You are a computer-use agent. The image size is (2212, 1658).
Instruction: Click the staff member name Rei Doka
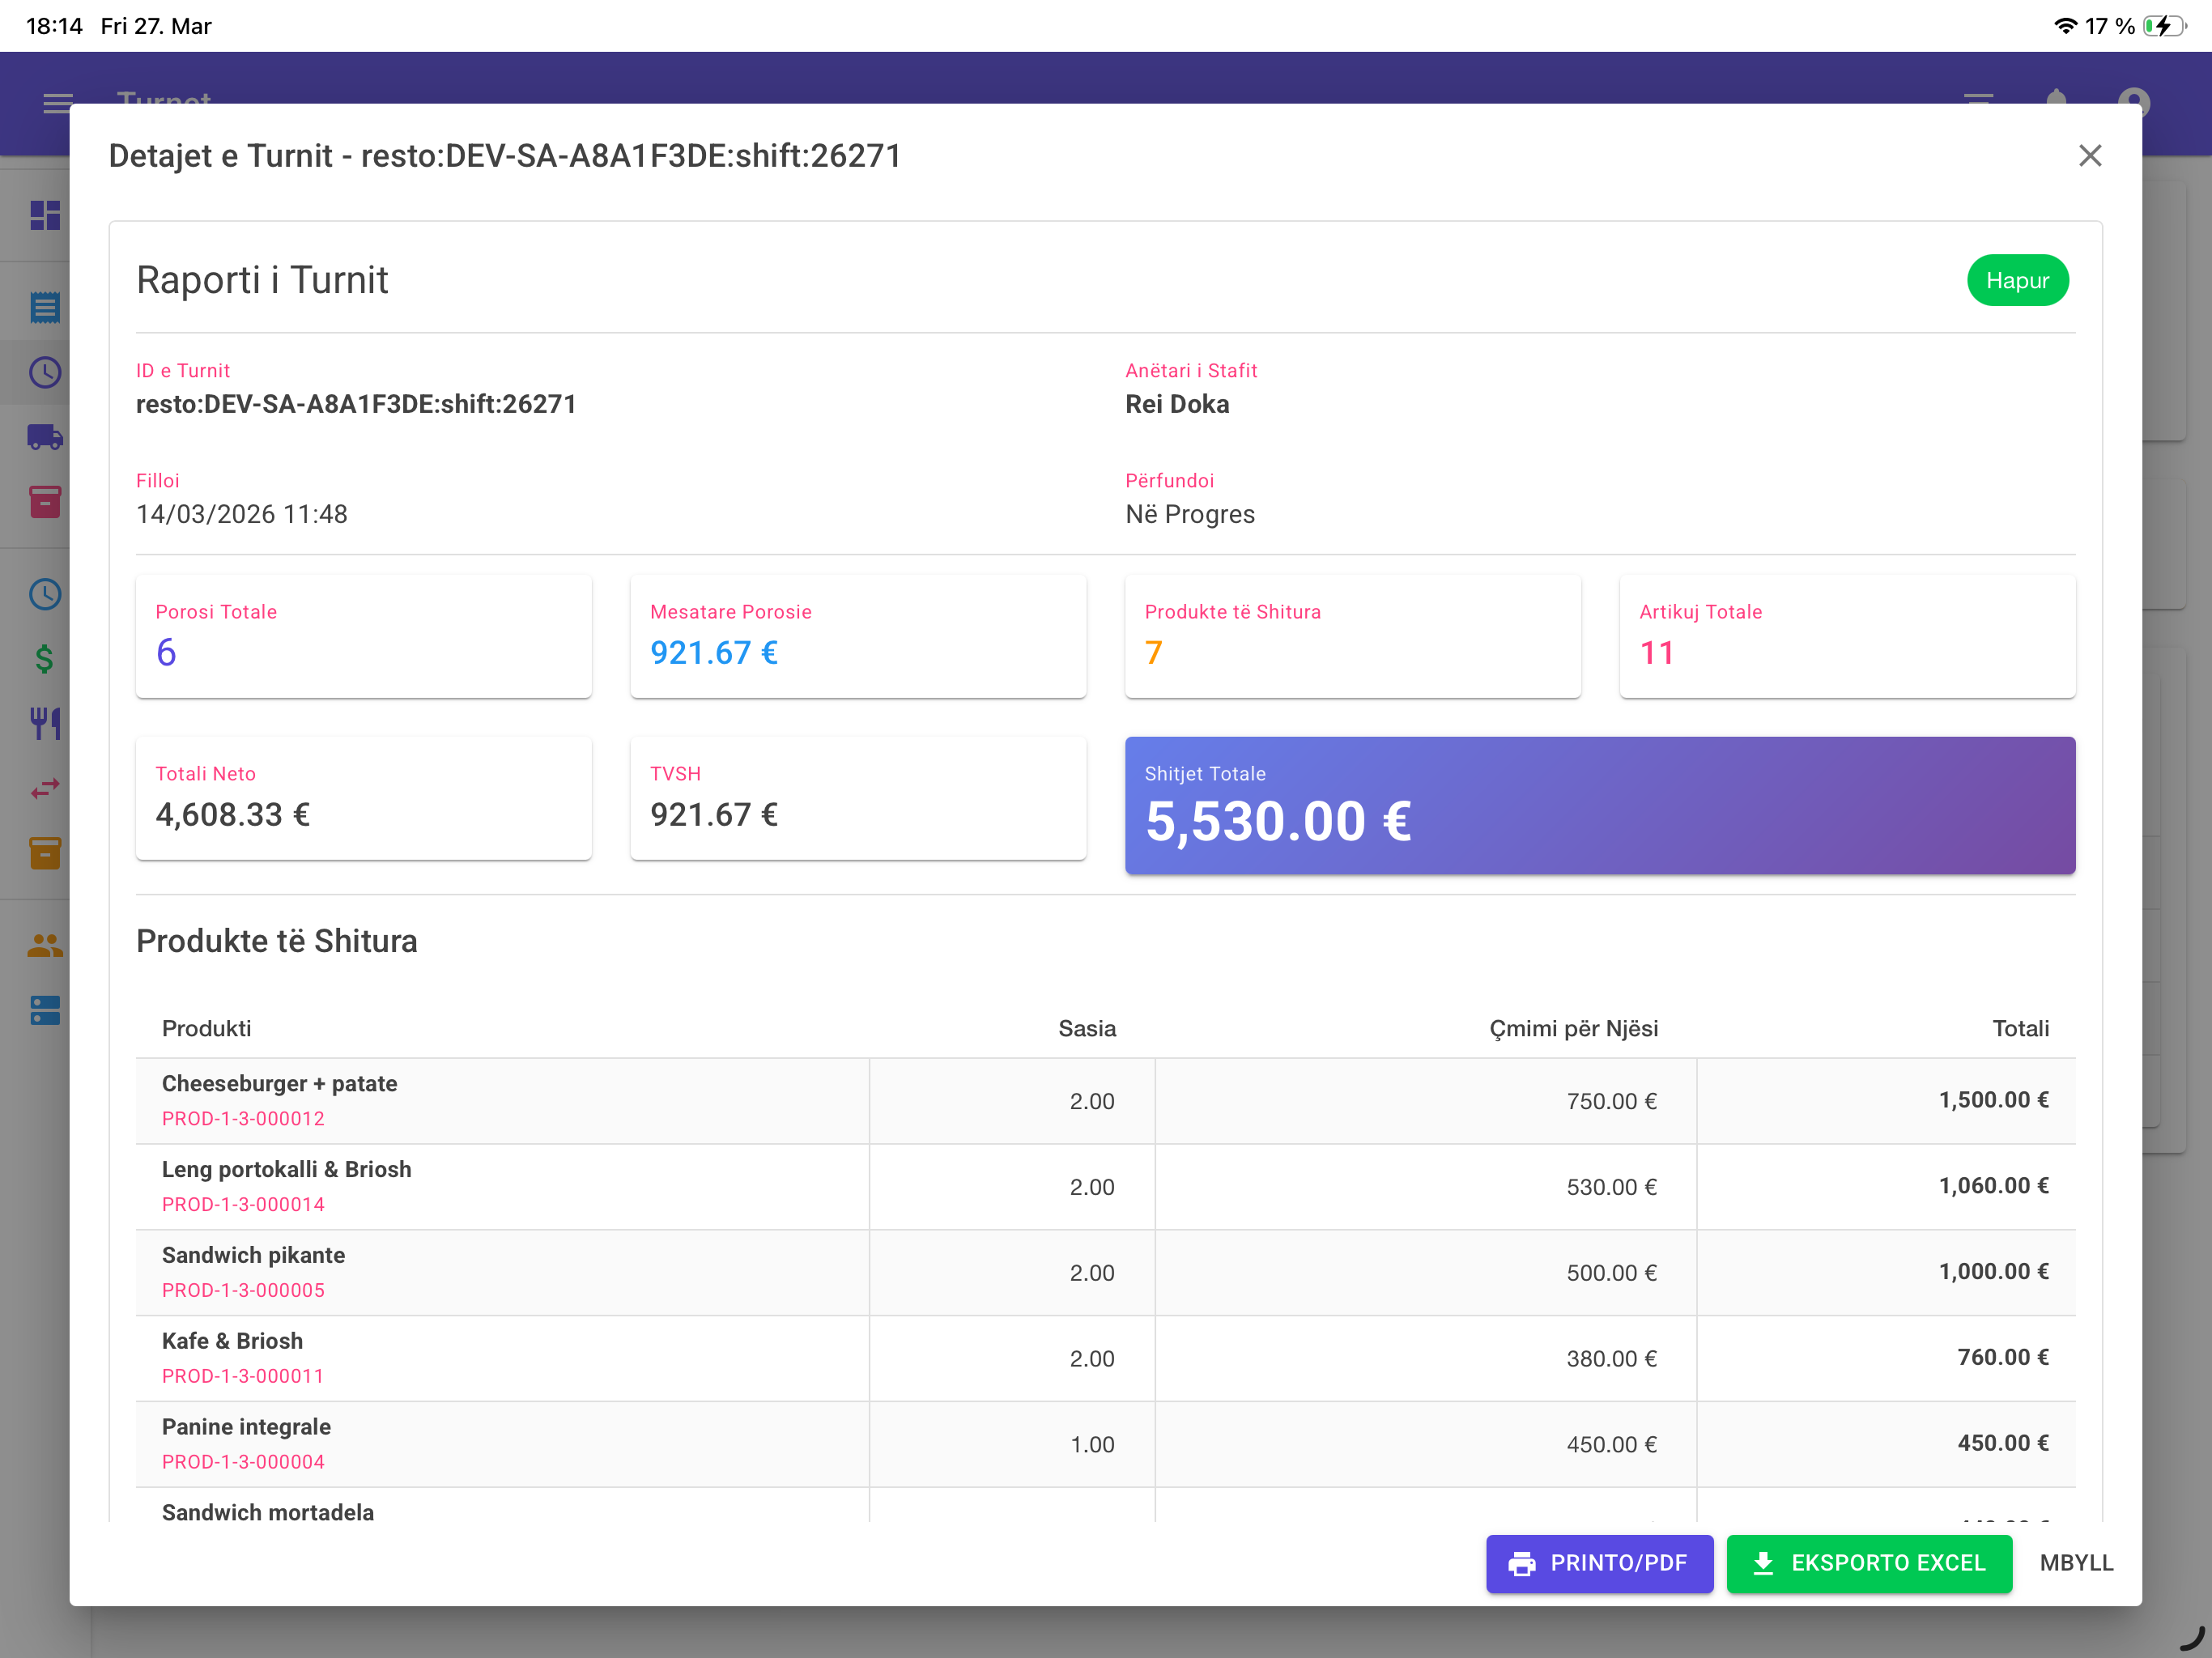click(1177, 405)
